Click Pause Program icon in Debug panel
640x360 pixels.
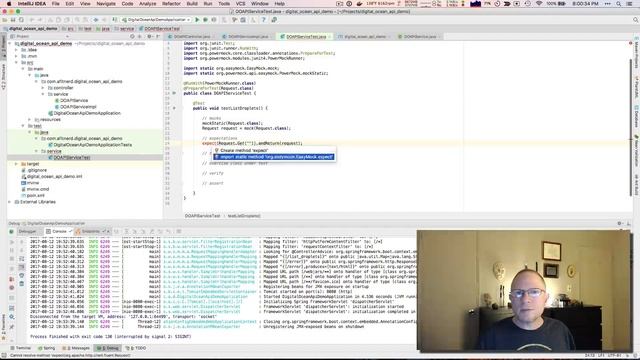pos(11,251)
